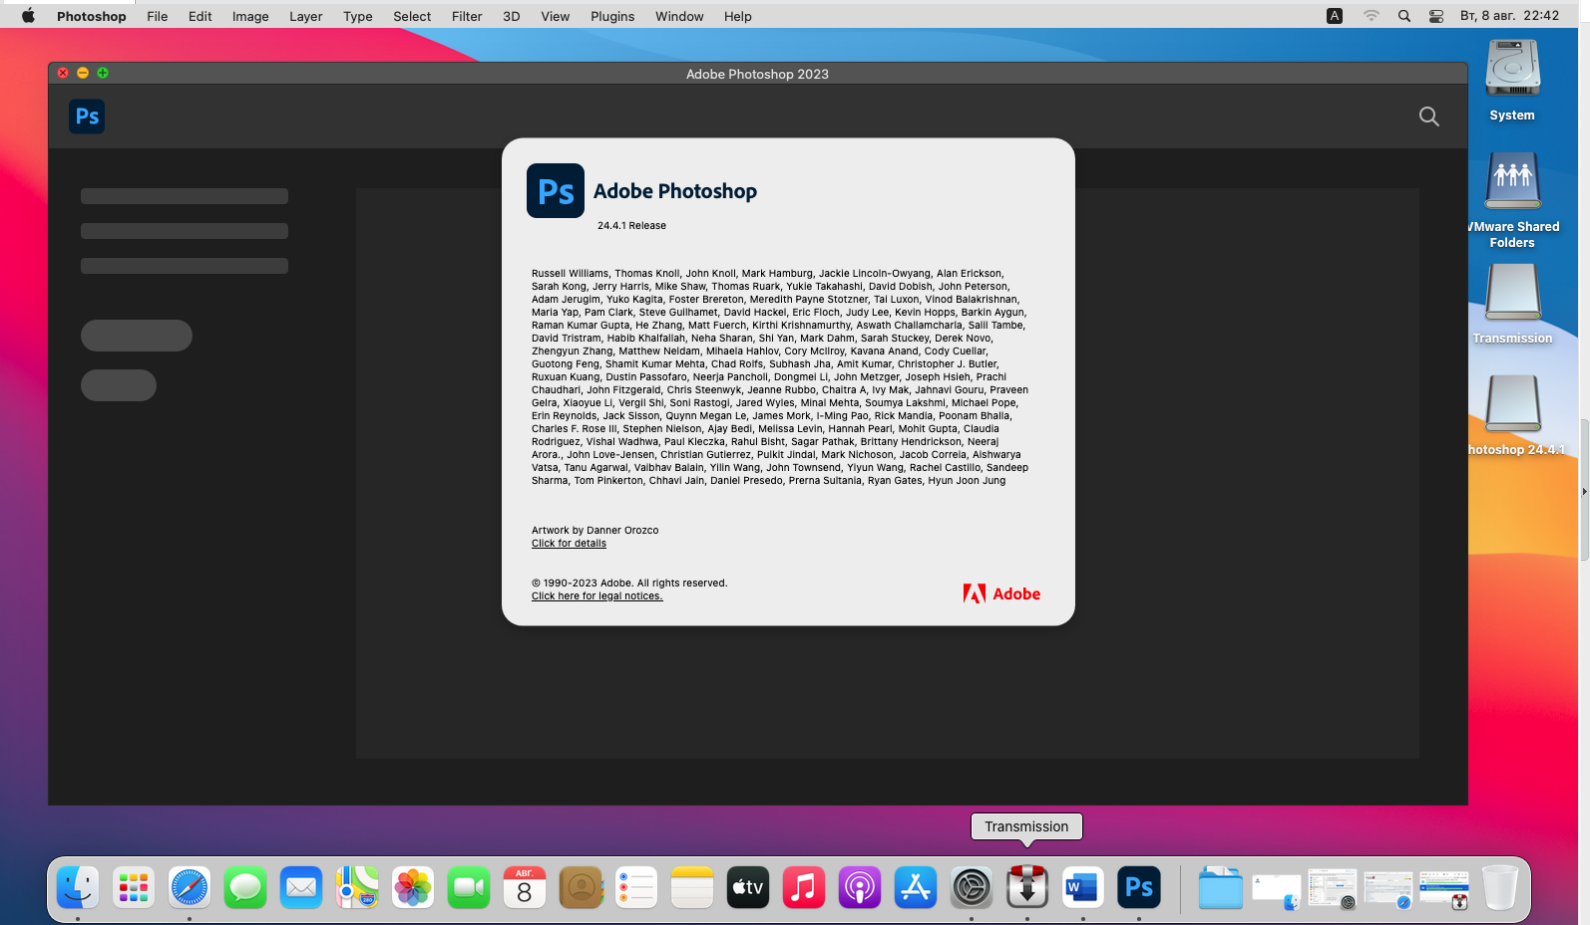Click the search magnifier in Photoshop window
Viewport: 1590px width, 925px height.
pyautogui.click(x=1429, y=117)
